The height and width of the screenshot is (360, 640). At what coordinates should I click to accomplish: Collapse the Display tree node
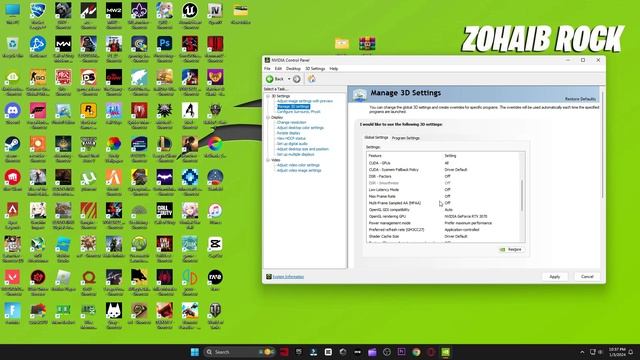(268, 117)
